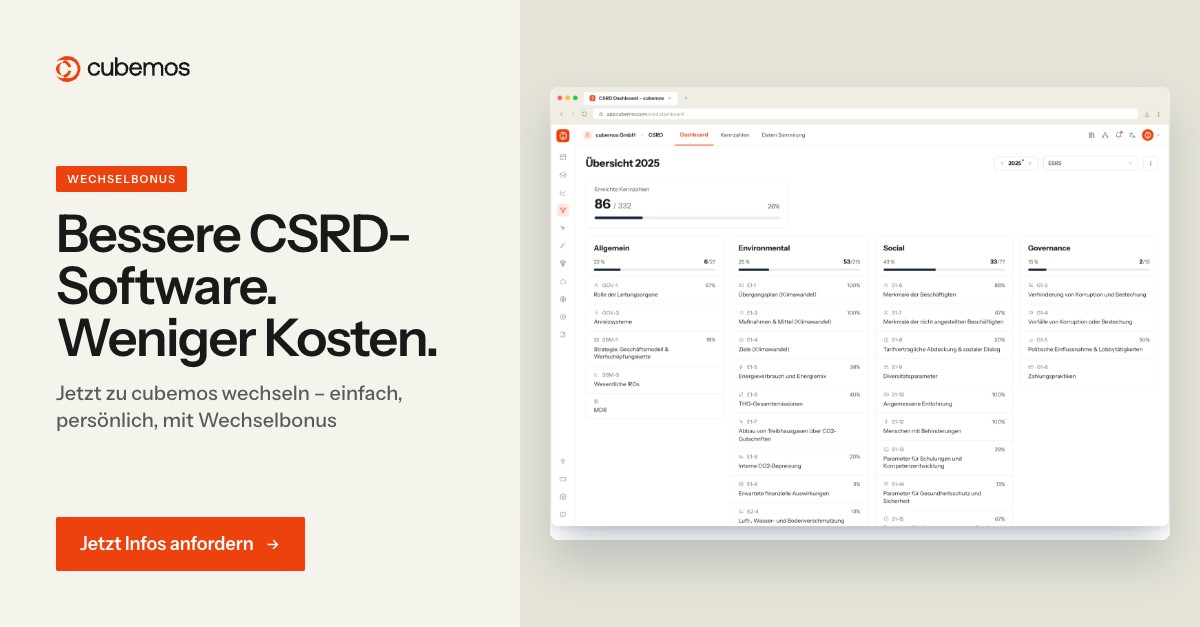This screenshot has height=627, width=1200.
Task: Open the inbox icon in the dashboard sidebar
Action: coord(563,175)
